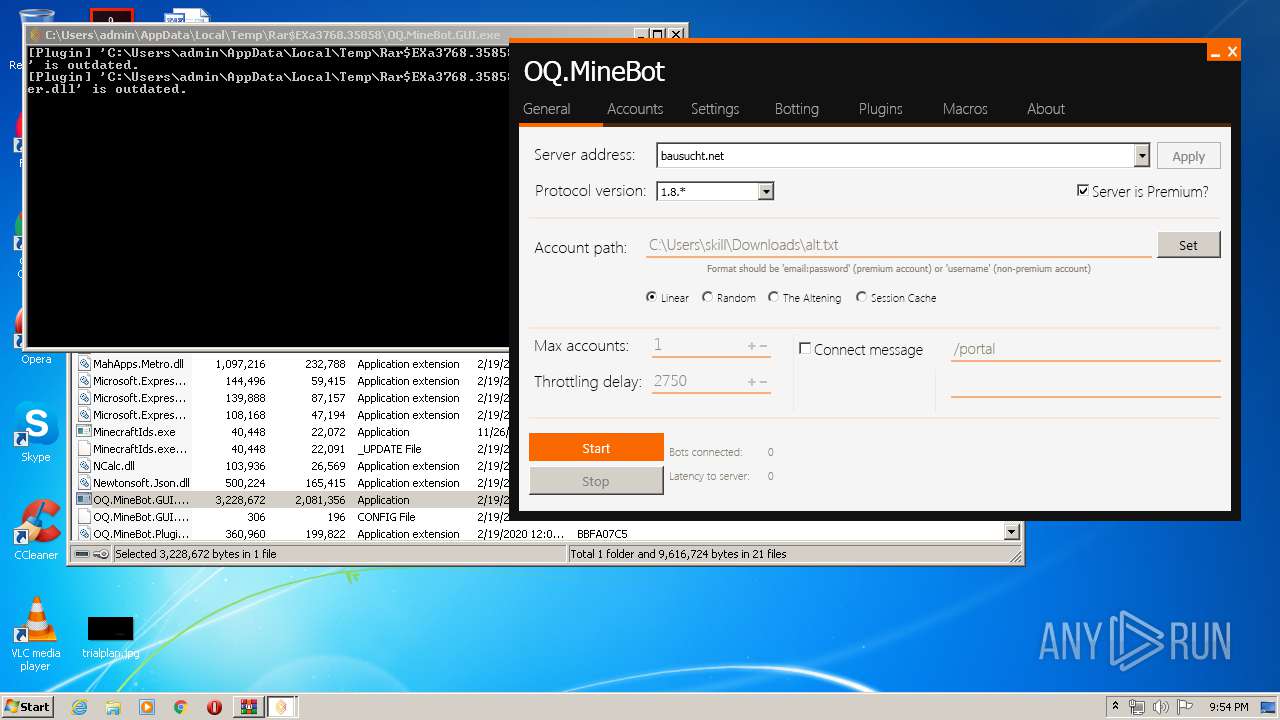
Task: Minimize the OQ.MineBot window
Action: 1214,53
